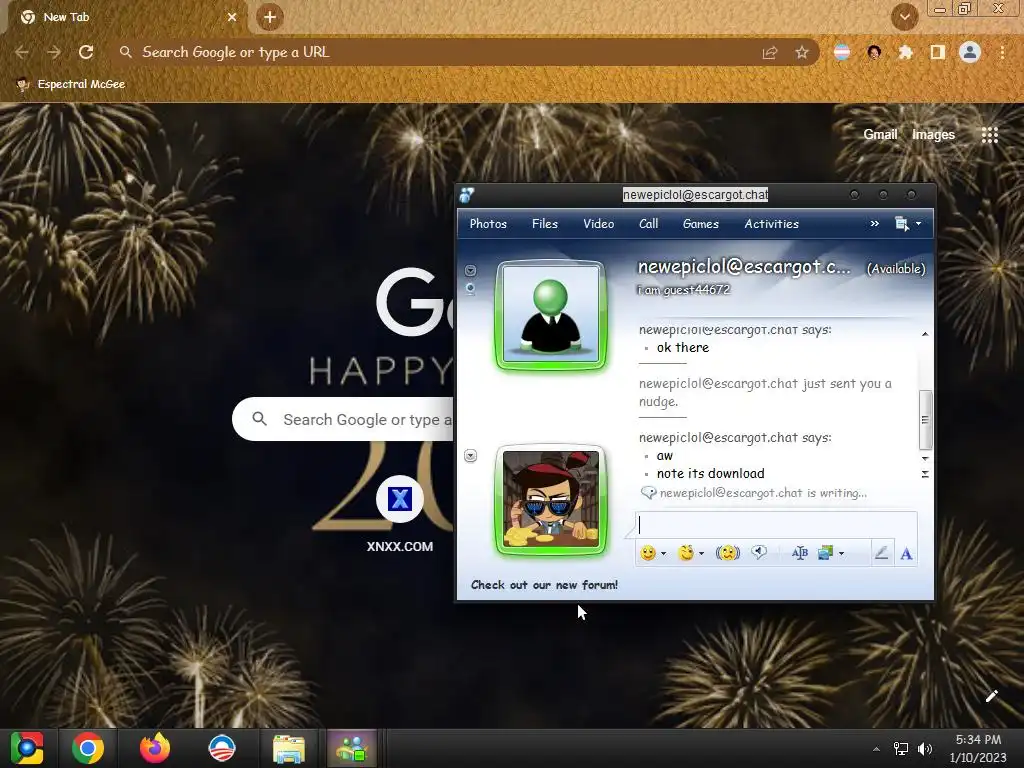Click the 'i am guest44672' personal message
Viewport: 1024px width, 768px height.
[x=684, y=289]
